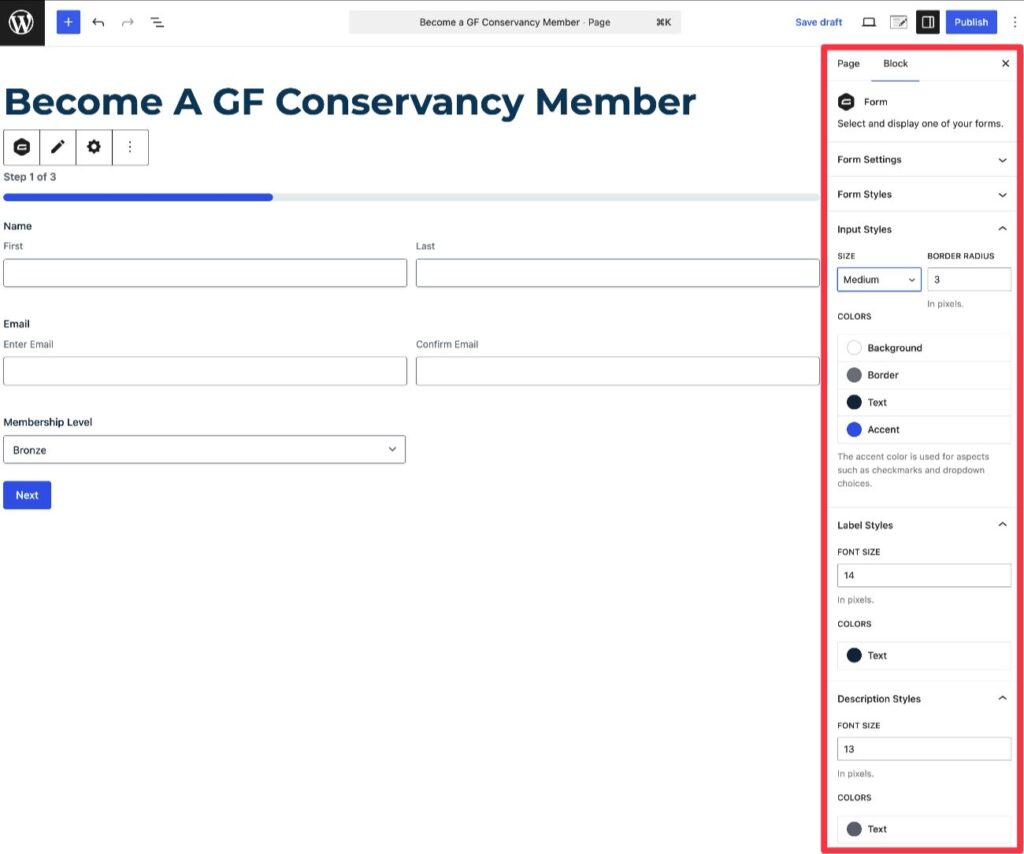Click the First name input field
1024x854 pixels.
click(x=205, y=273)
